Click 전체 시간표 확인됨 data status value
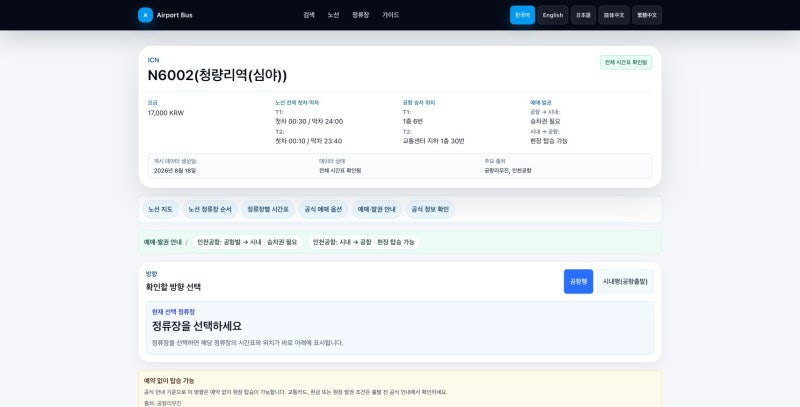This screenshot has width=800, height=407. [x=340, y=171]
